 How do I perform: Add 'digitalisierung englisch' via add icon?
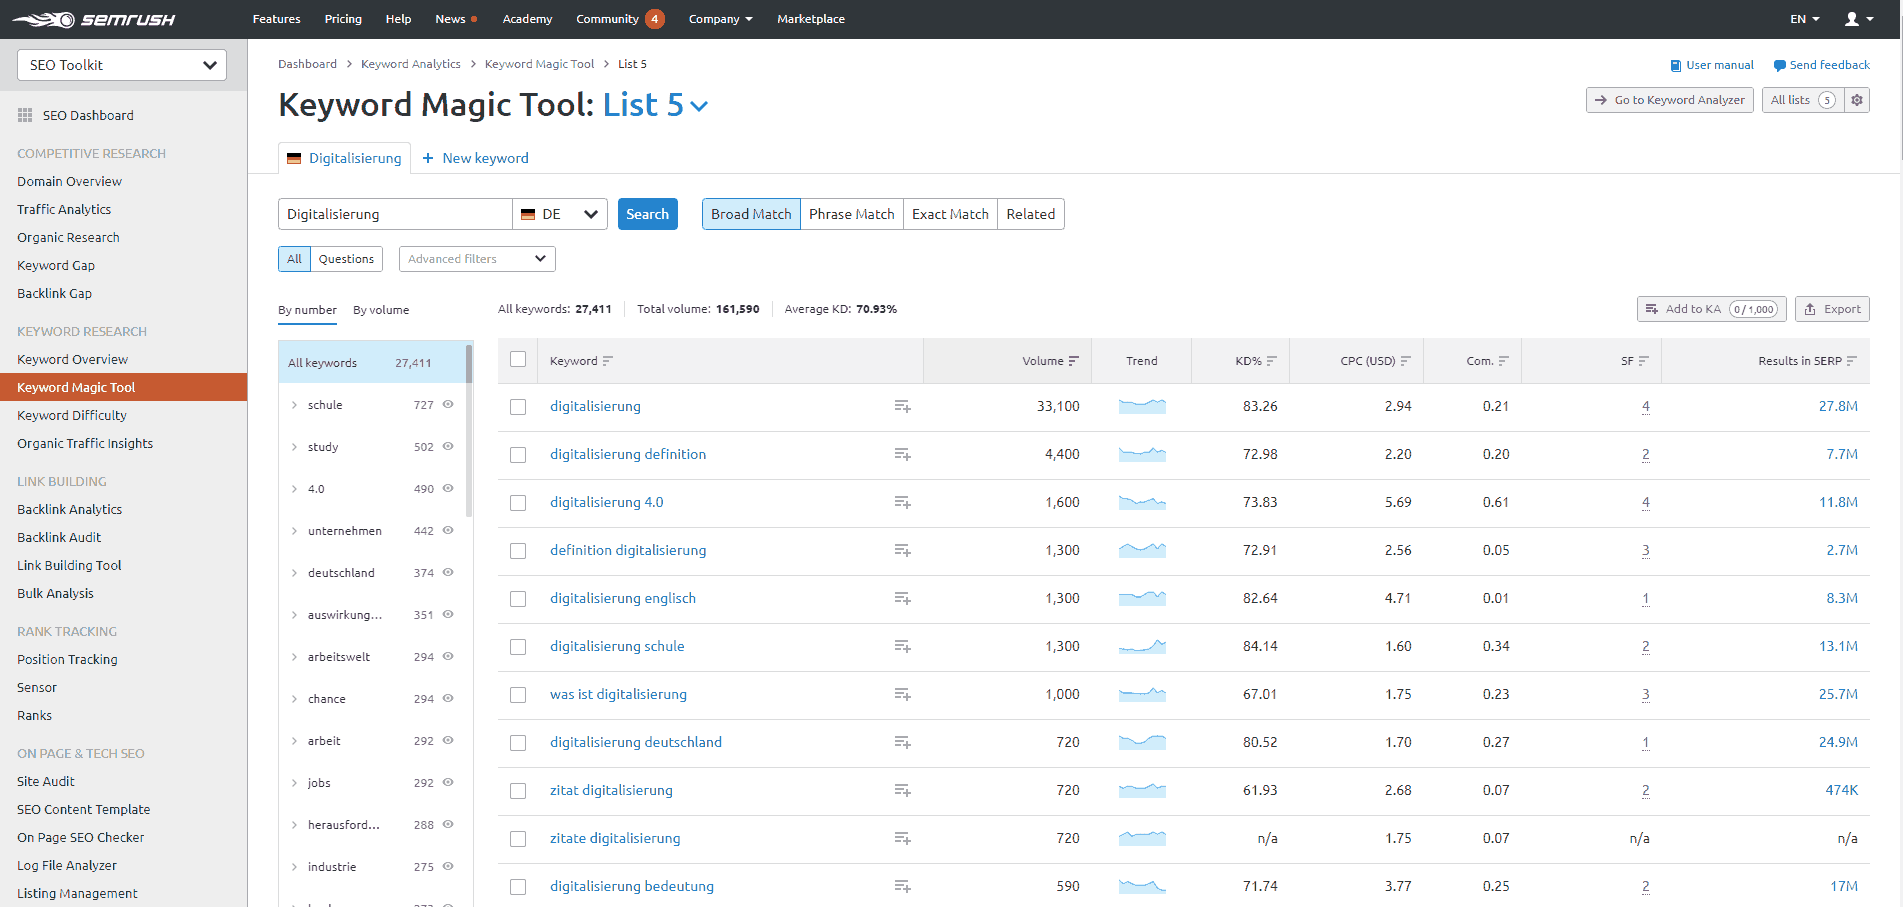[902, 598]
